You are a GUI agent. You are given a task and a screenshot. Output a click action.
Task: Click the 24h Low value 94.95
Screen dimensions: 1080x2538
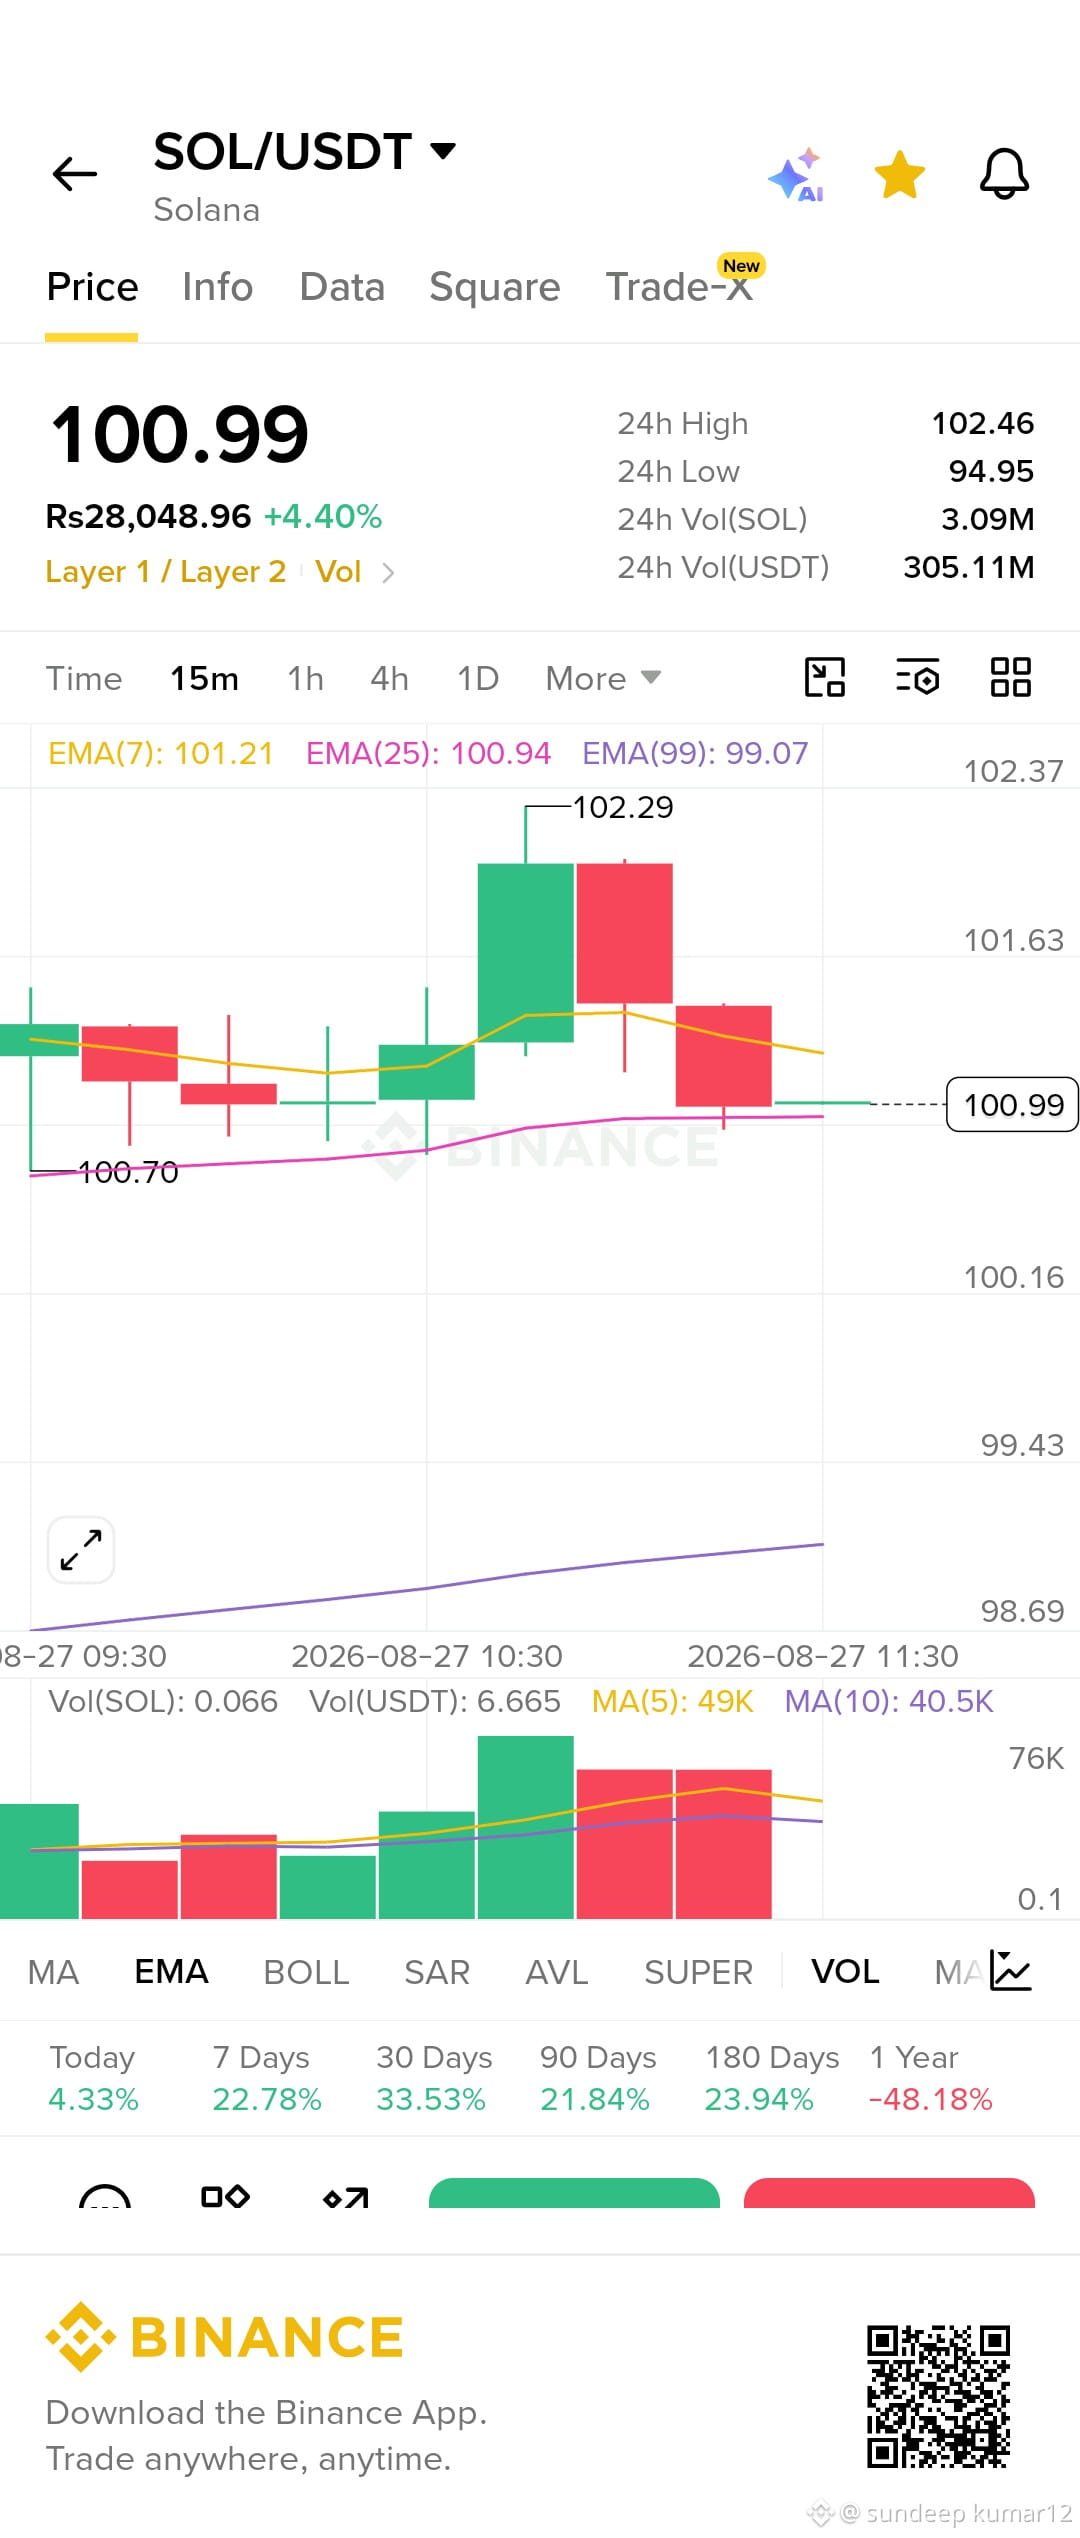coord(990,471)
